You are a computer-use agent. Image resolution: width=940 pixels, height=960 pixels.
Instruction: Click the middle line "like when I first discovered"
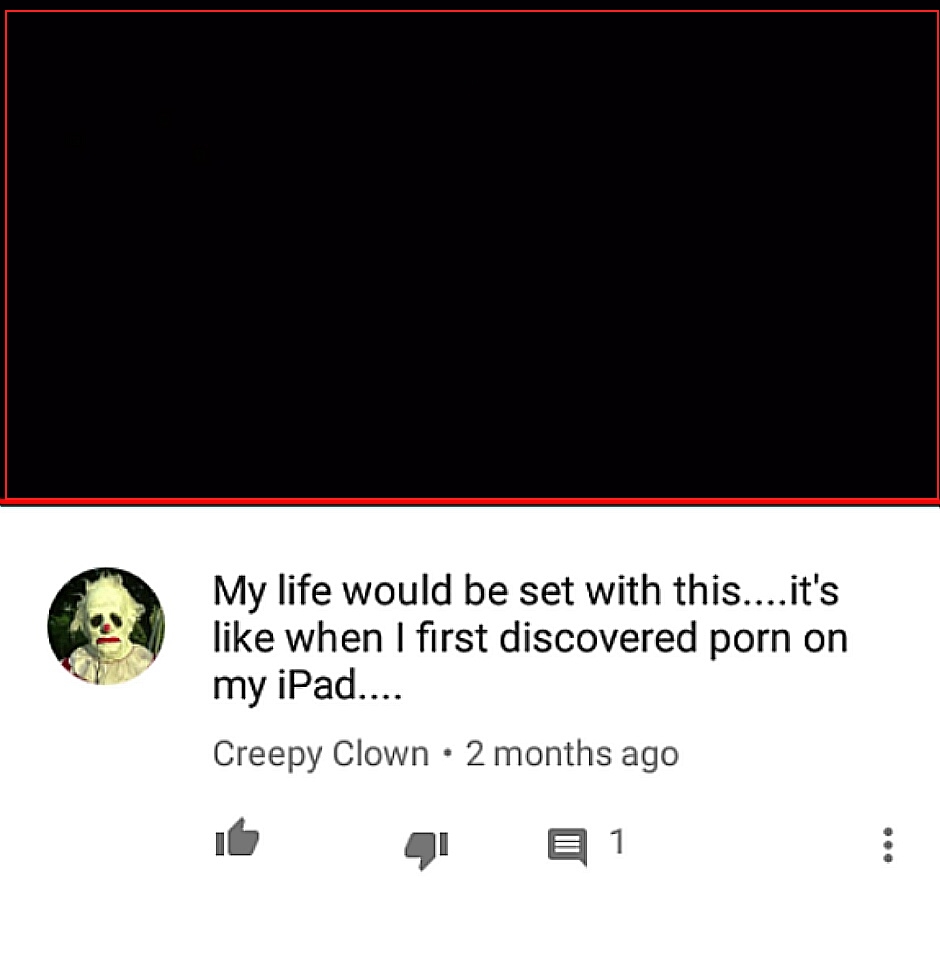pyautogui.click(x=455, y=638)
